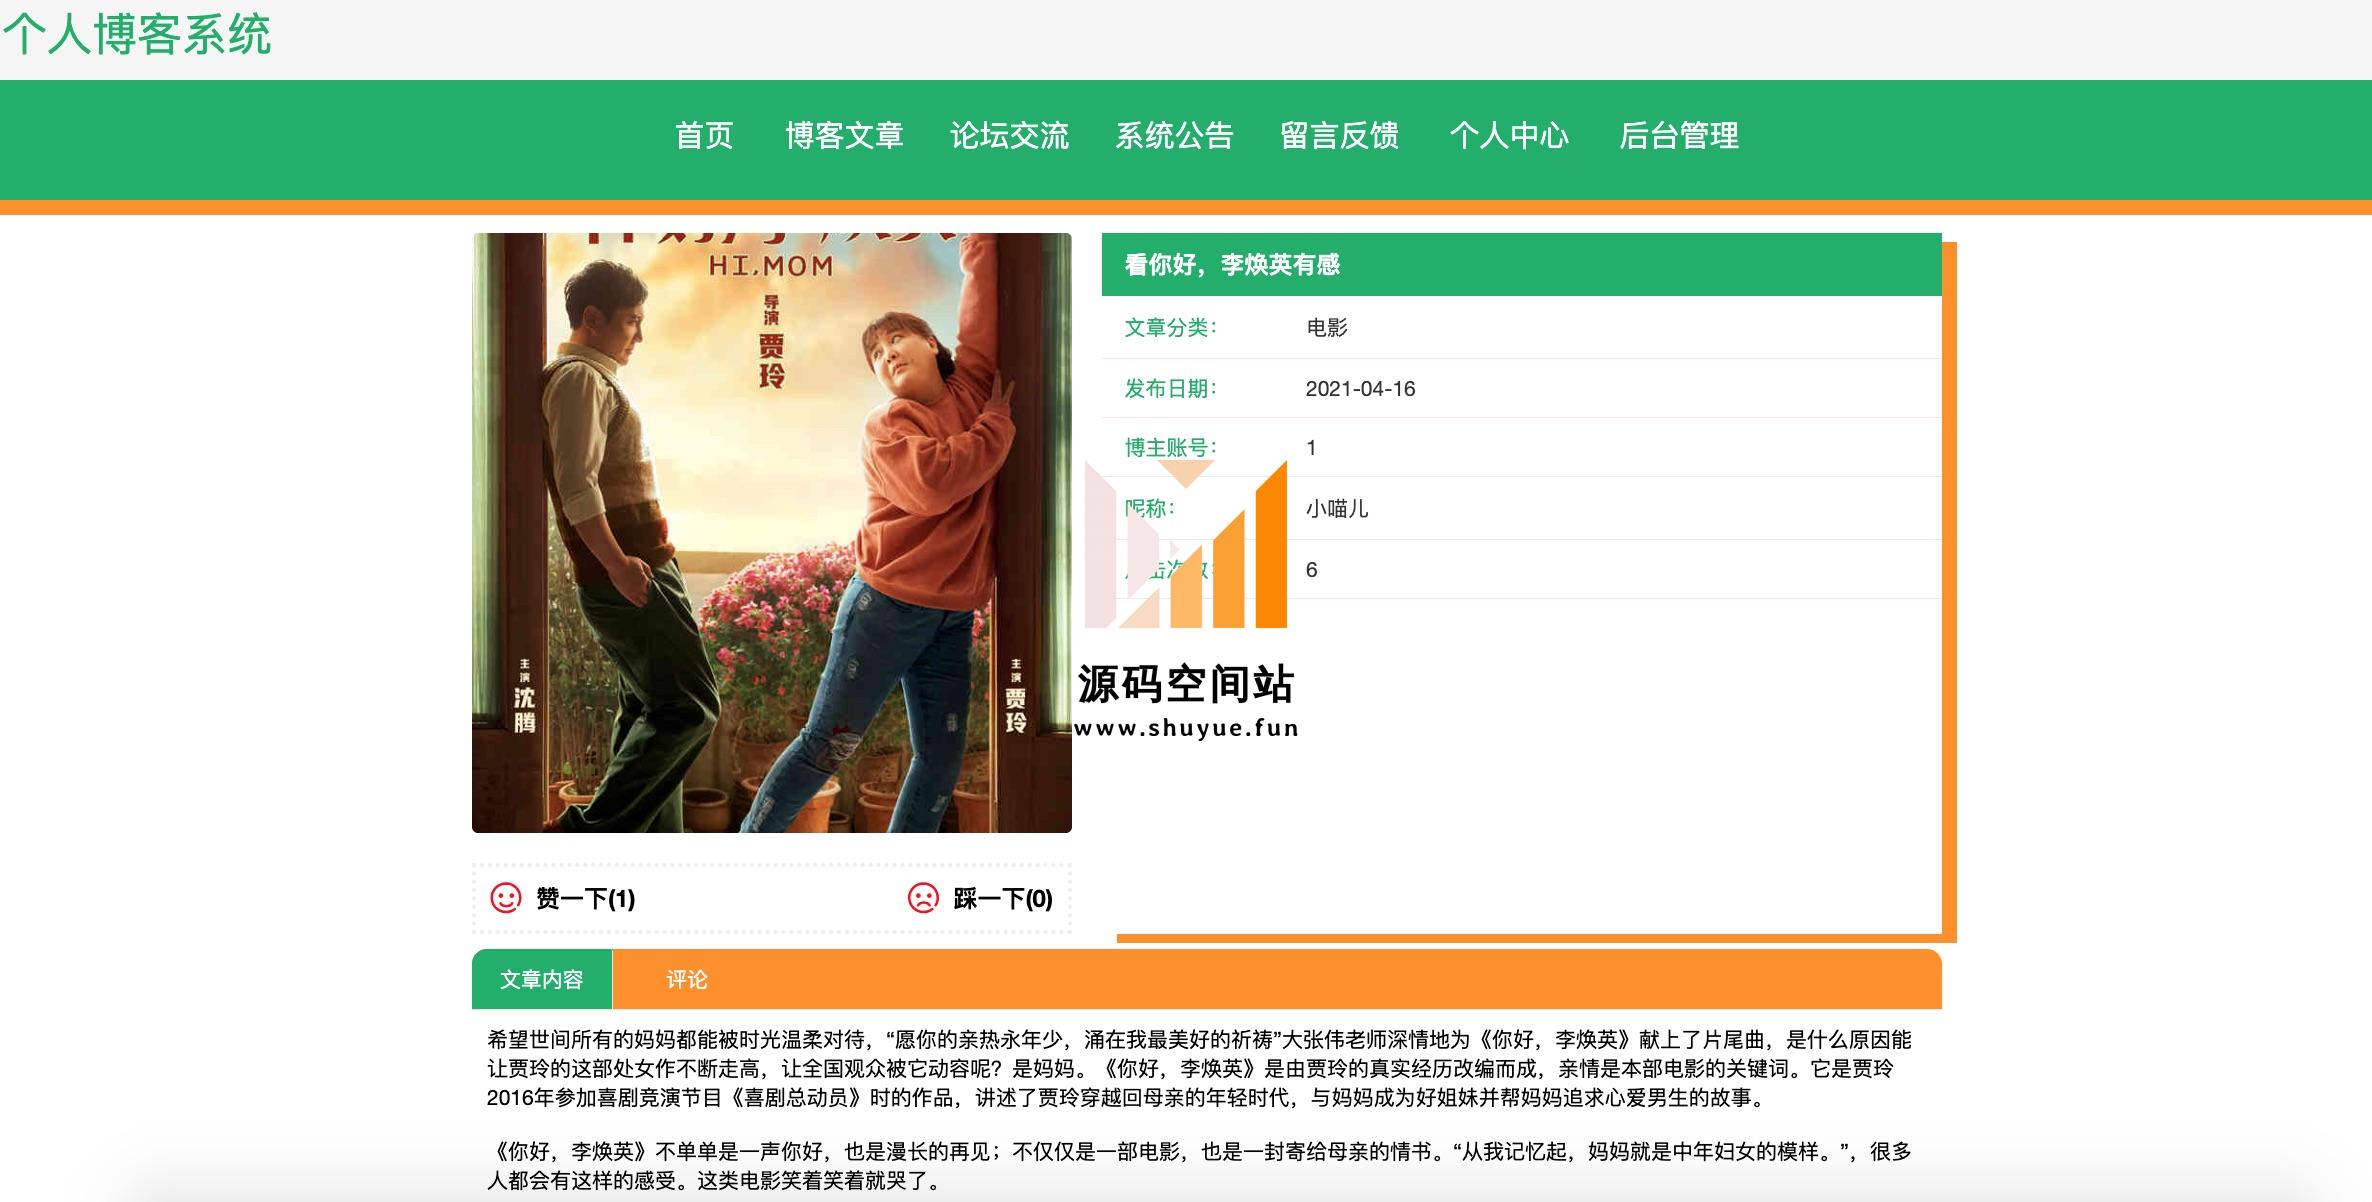The width and height of the screenshot is (2372, 1202).
Task: Click the sad face dislike icon
Action: [923, 898]
